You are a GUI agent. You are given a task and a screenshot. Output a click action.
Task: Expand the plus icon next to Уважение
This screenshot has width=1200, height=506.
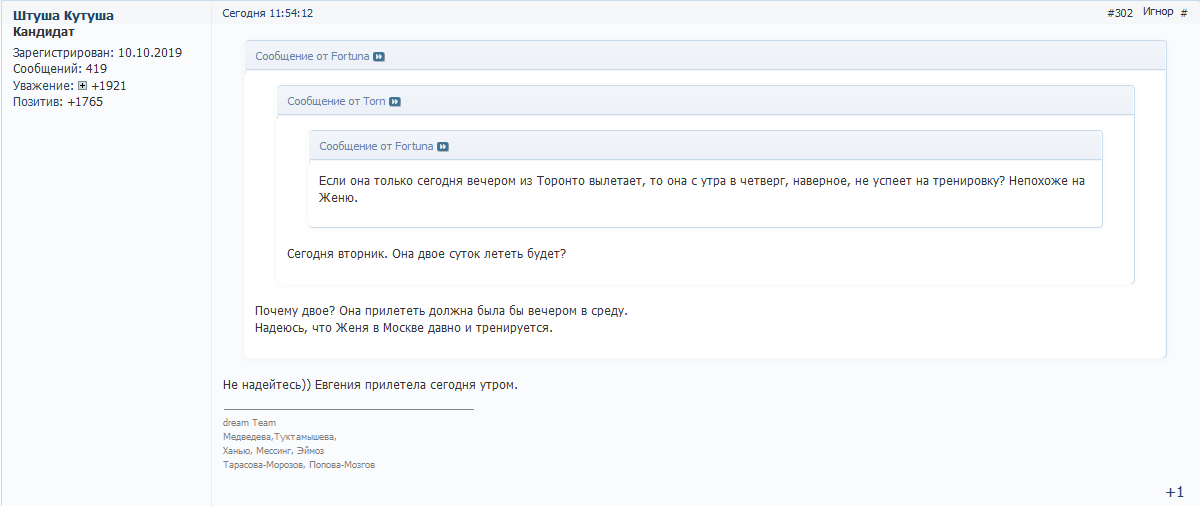82,86
